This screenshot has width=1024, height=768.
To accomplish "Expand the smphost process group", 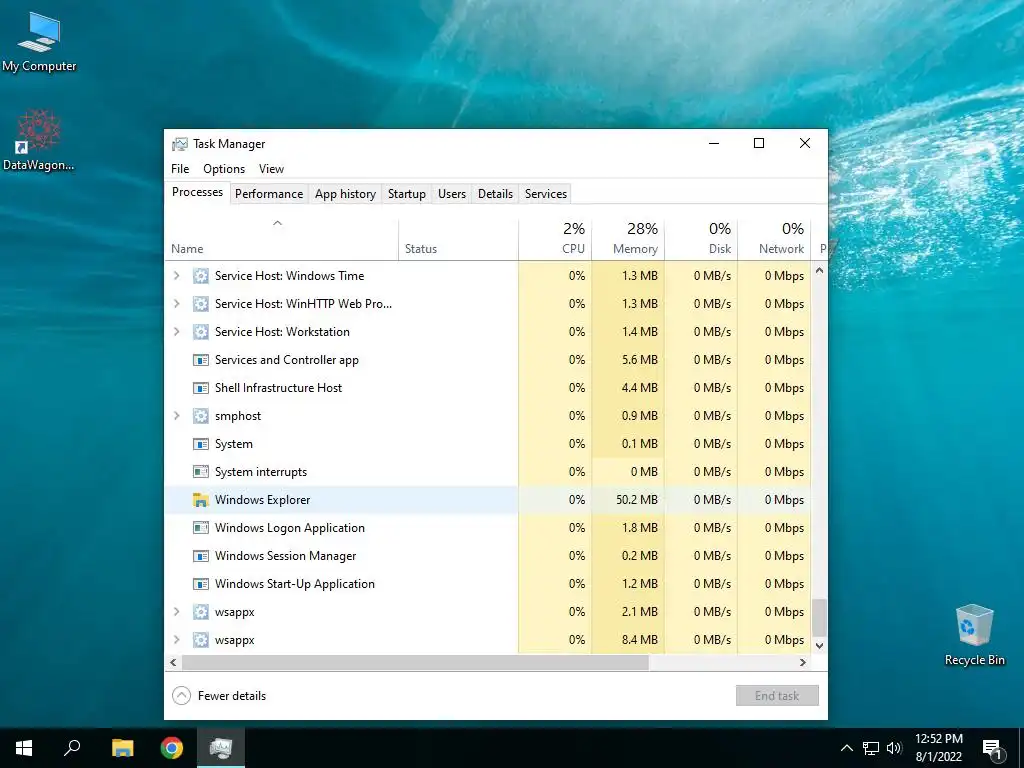I will (176, 416).
